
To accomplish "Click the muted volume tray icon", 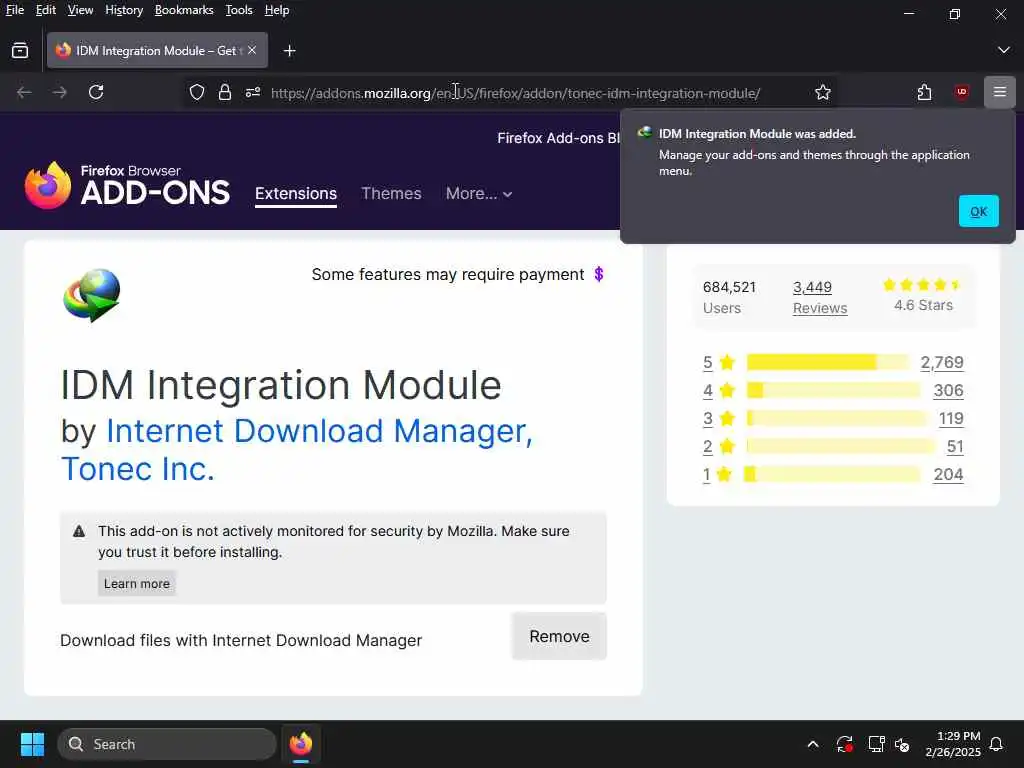I will (903, 744).
